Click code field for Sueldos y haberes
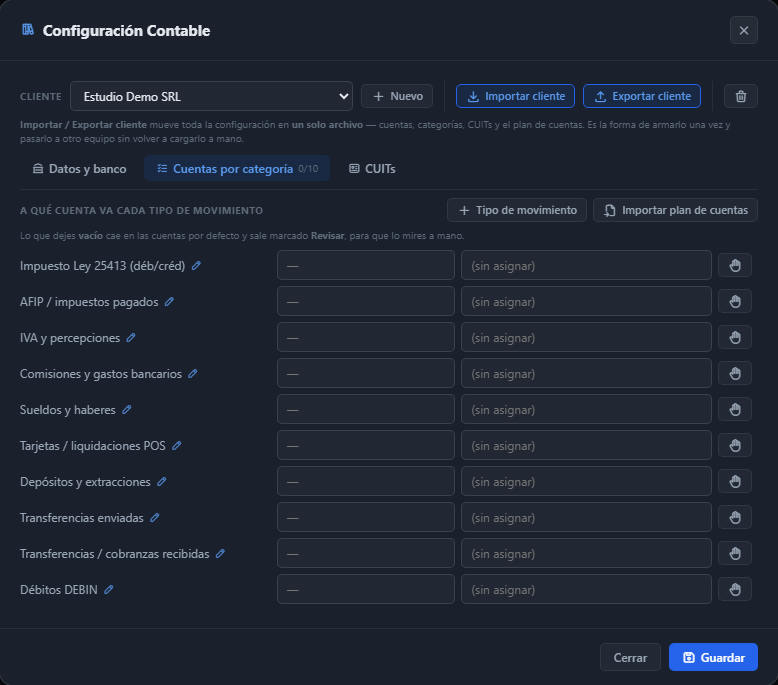Image resolution: width=778 pixels, height=685 pixels. (x=366, y=409)
